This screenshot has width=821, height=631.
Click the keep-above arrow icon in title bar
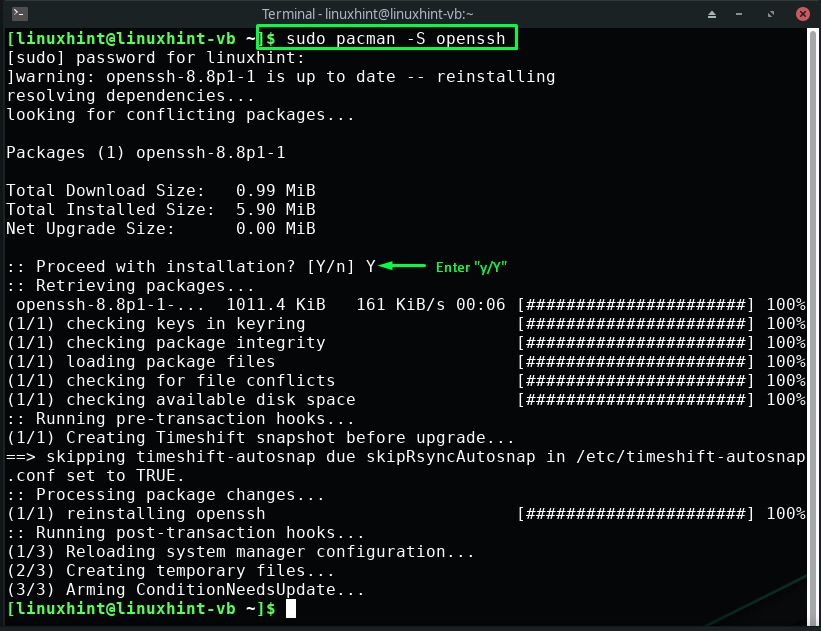712,14
